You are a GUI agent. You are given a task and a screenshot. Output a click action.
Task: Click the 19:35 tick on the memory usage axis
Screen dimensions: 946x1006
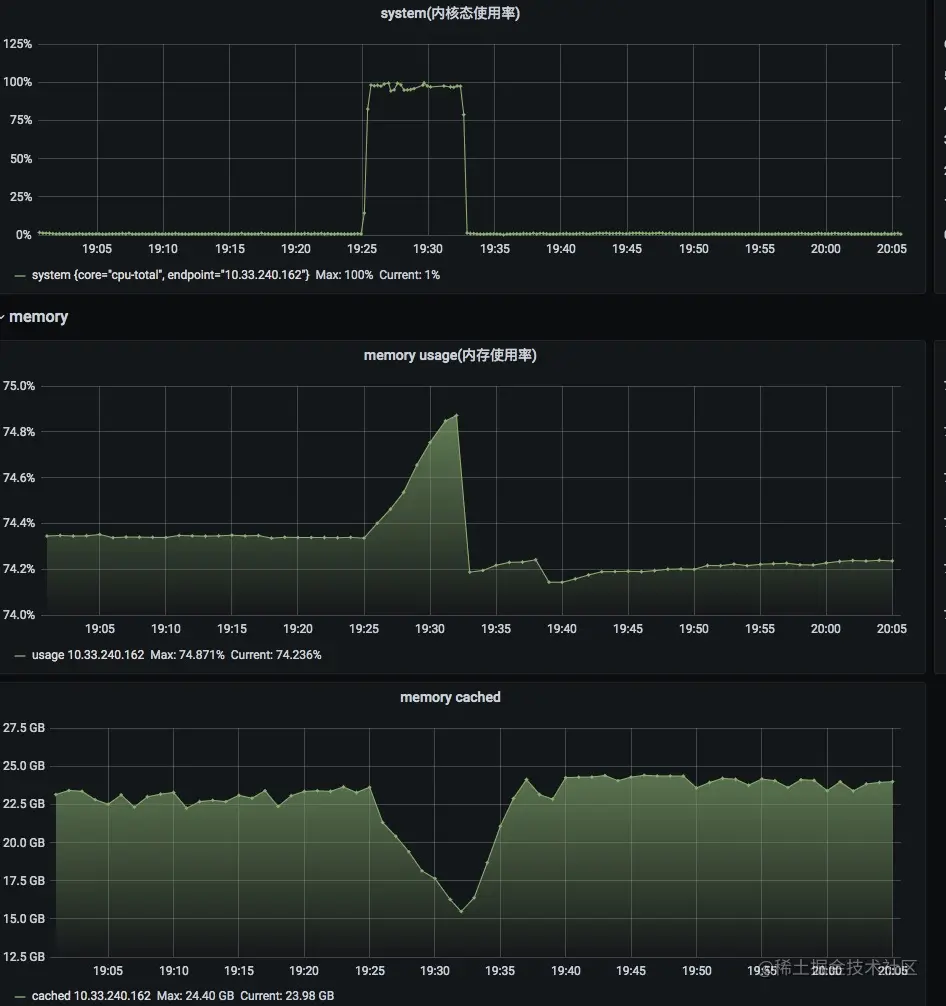pos(496,629)
